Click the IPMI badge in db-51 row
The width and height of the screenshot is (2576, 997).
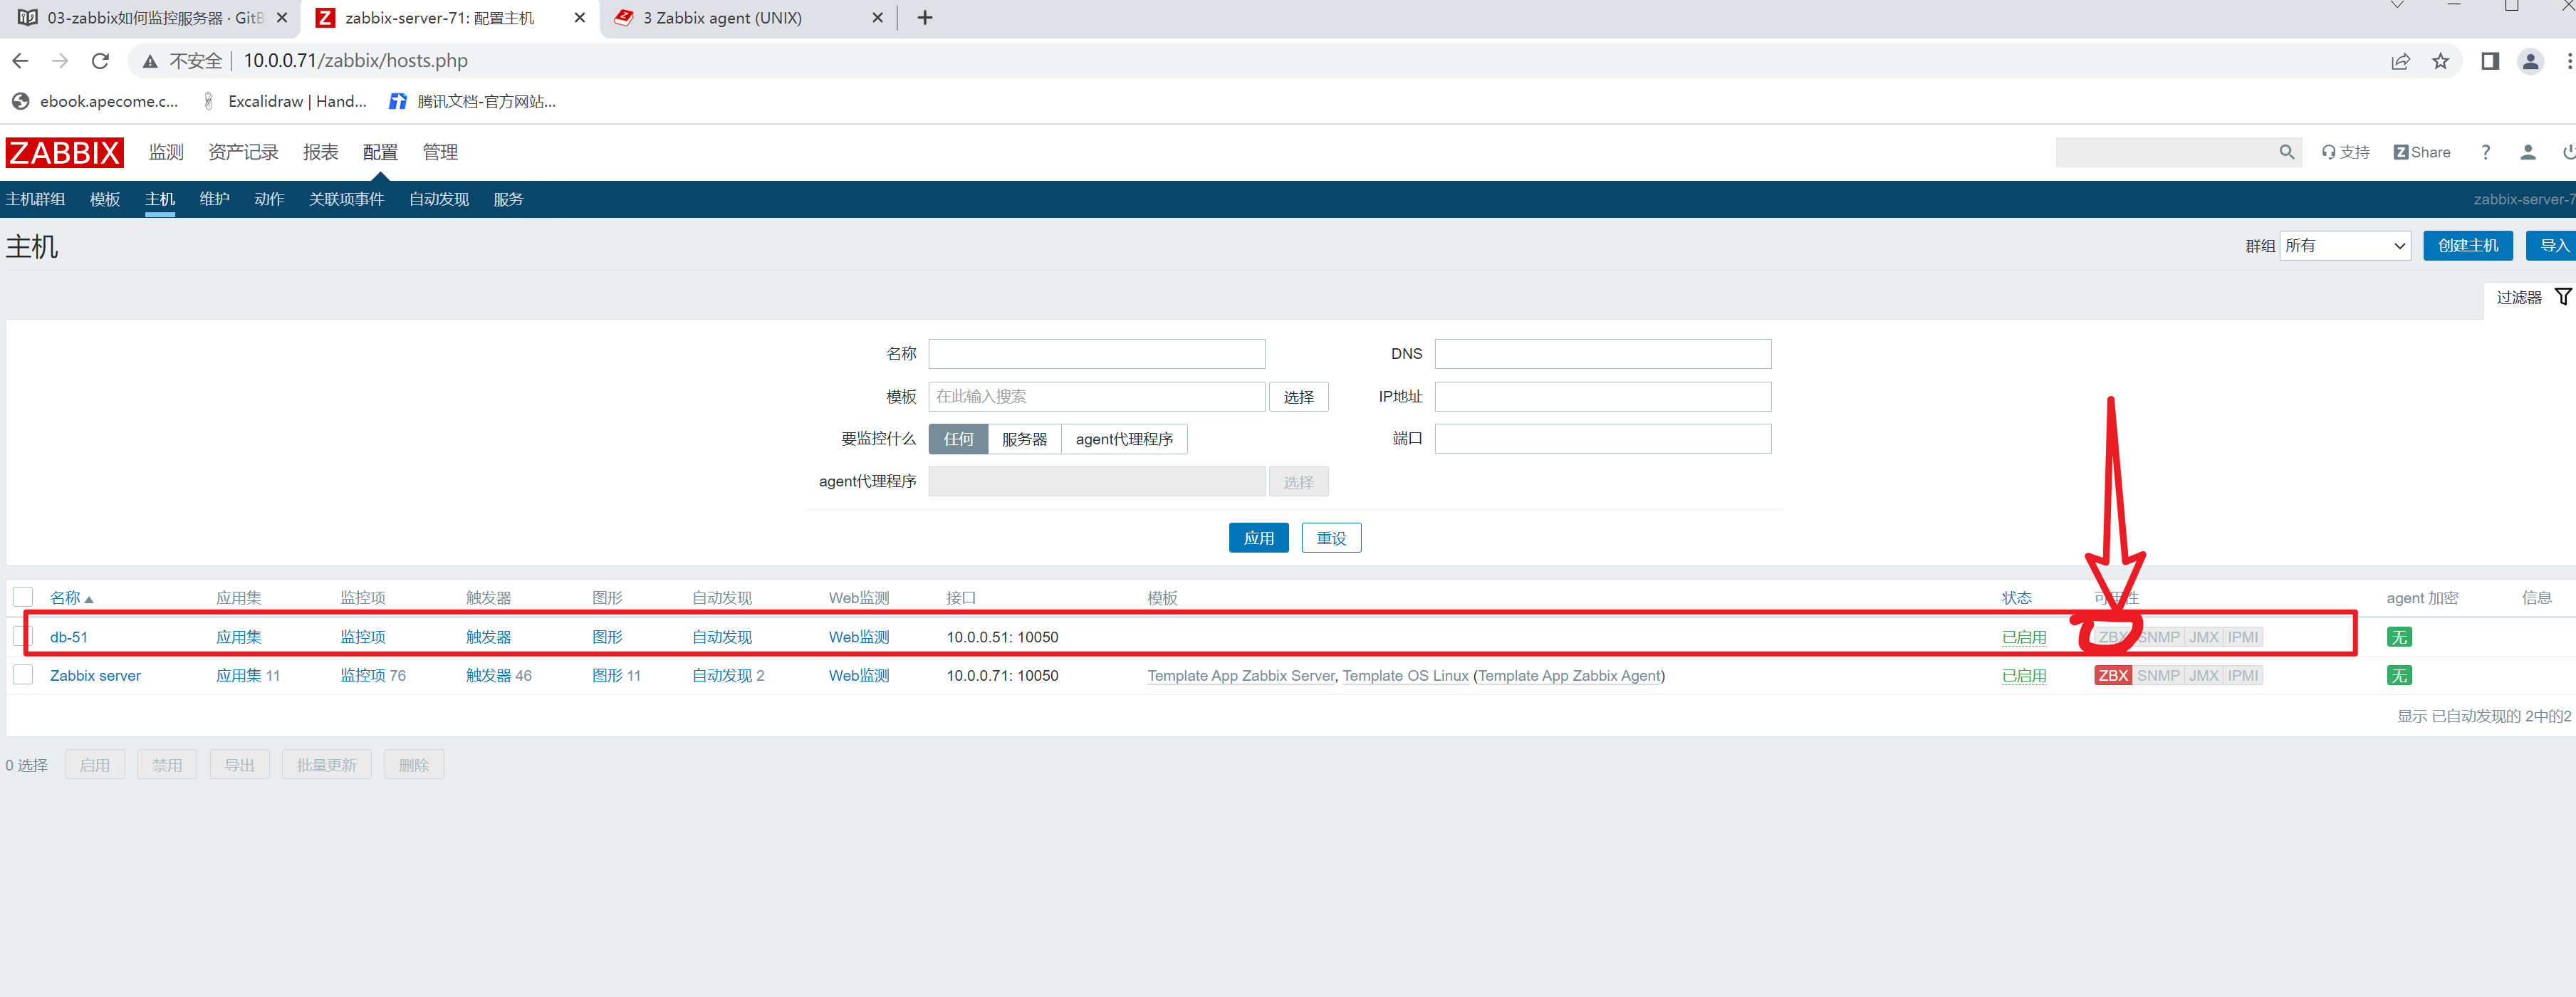click(2242, 637)
